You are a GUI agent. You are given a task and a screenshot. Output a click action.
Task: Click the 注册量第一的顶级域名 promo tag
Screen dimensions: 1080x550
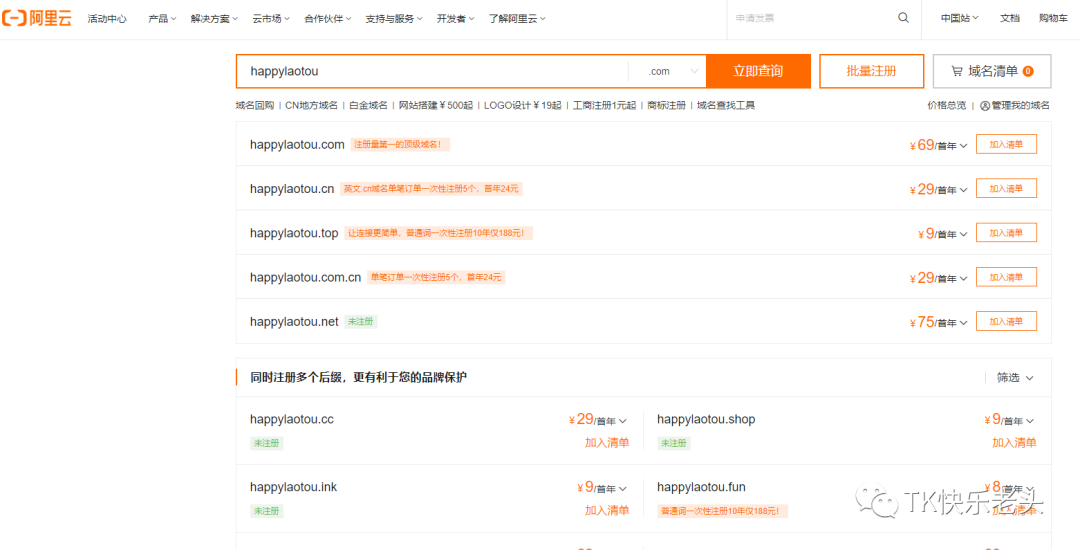click(400, 145)
